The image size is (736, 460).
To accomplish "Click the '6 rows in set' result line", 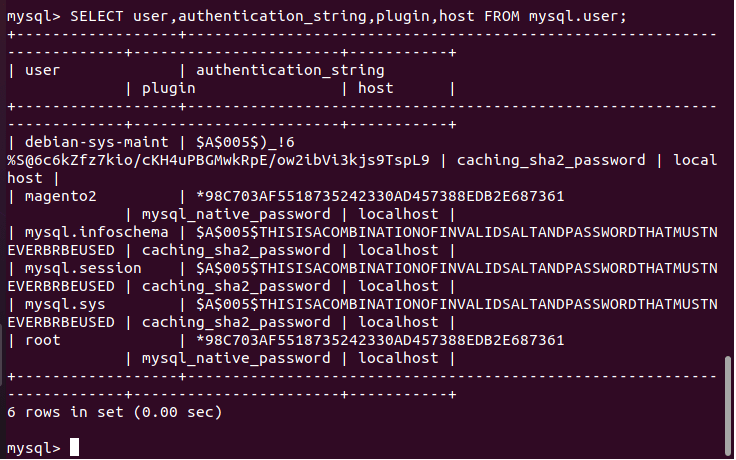I will (115, 412).
